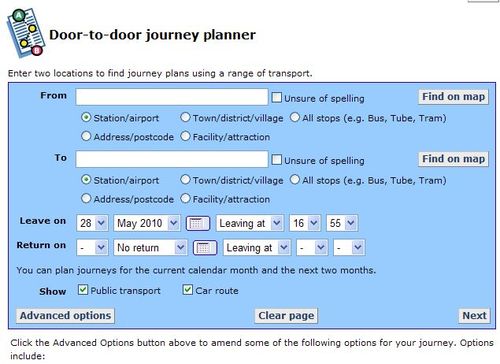Image resolution: width=500 pixels, height=364 pixels.
Task: Select From Town/district/village radio option
Action: click(185, 117)
